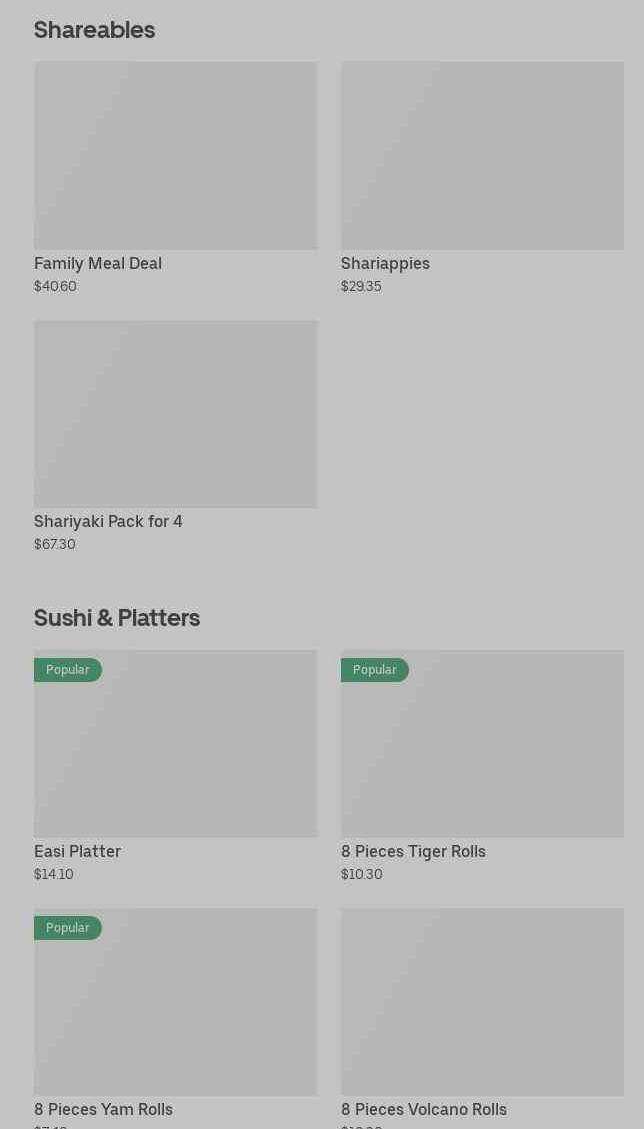Click the Popular badge on Yam Rolls
Screen dimensions: 644x1129
(x=67, y=928)
